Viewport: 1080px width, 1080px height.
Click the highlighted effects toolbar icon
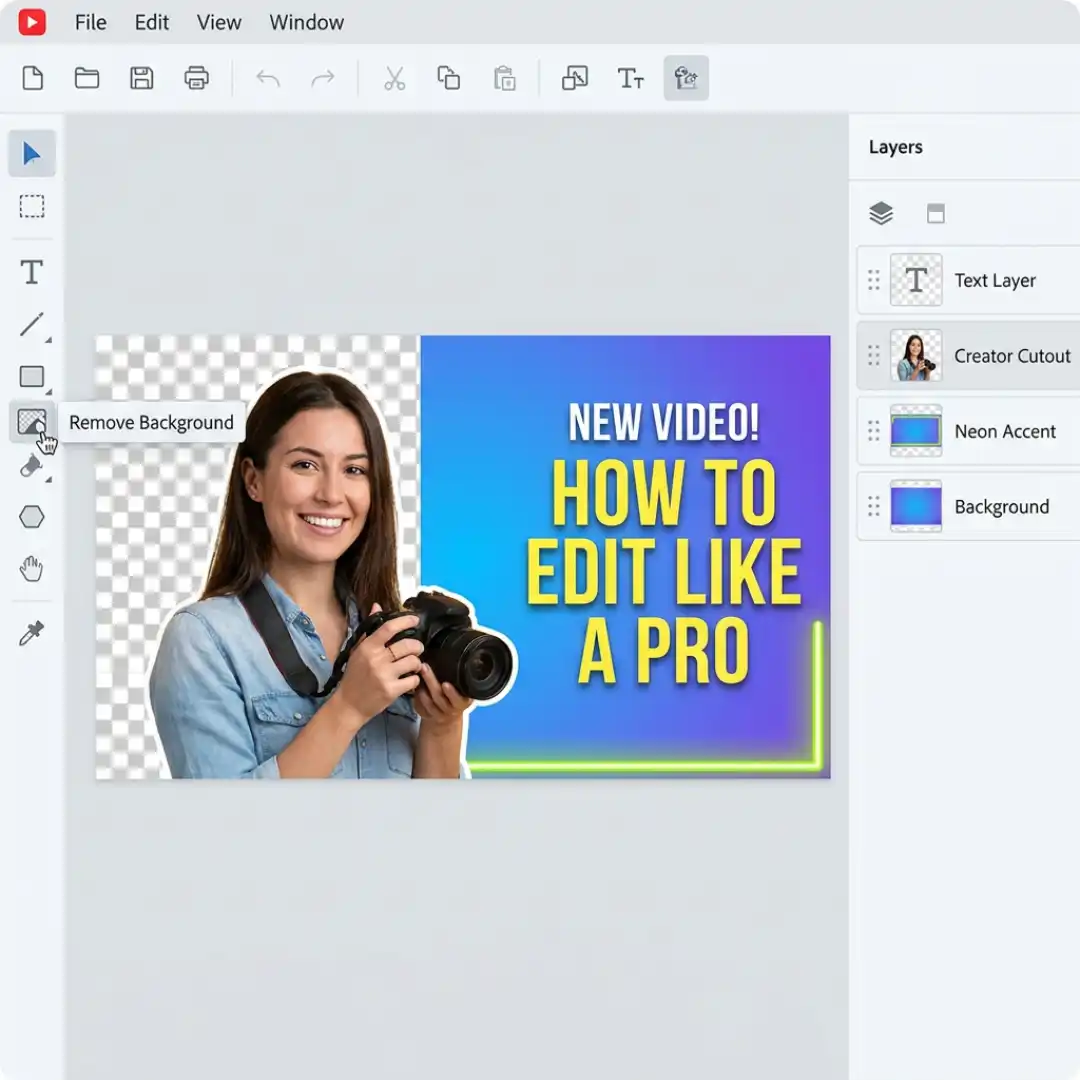[x=686, y=78]
